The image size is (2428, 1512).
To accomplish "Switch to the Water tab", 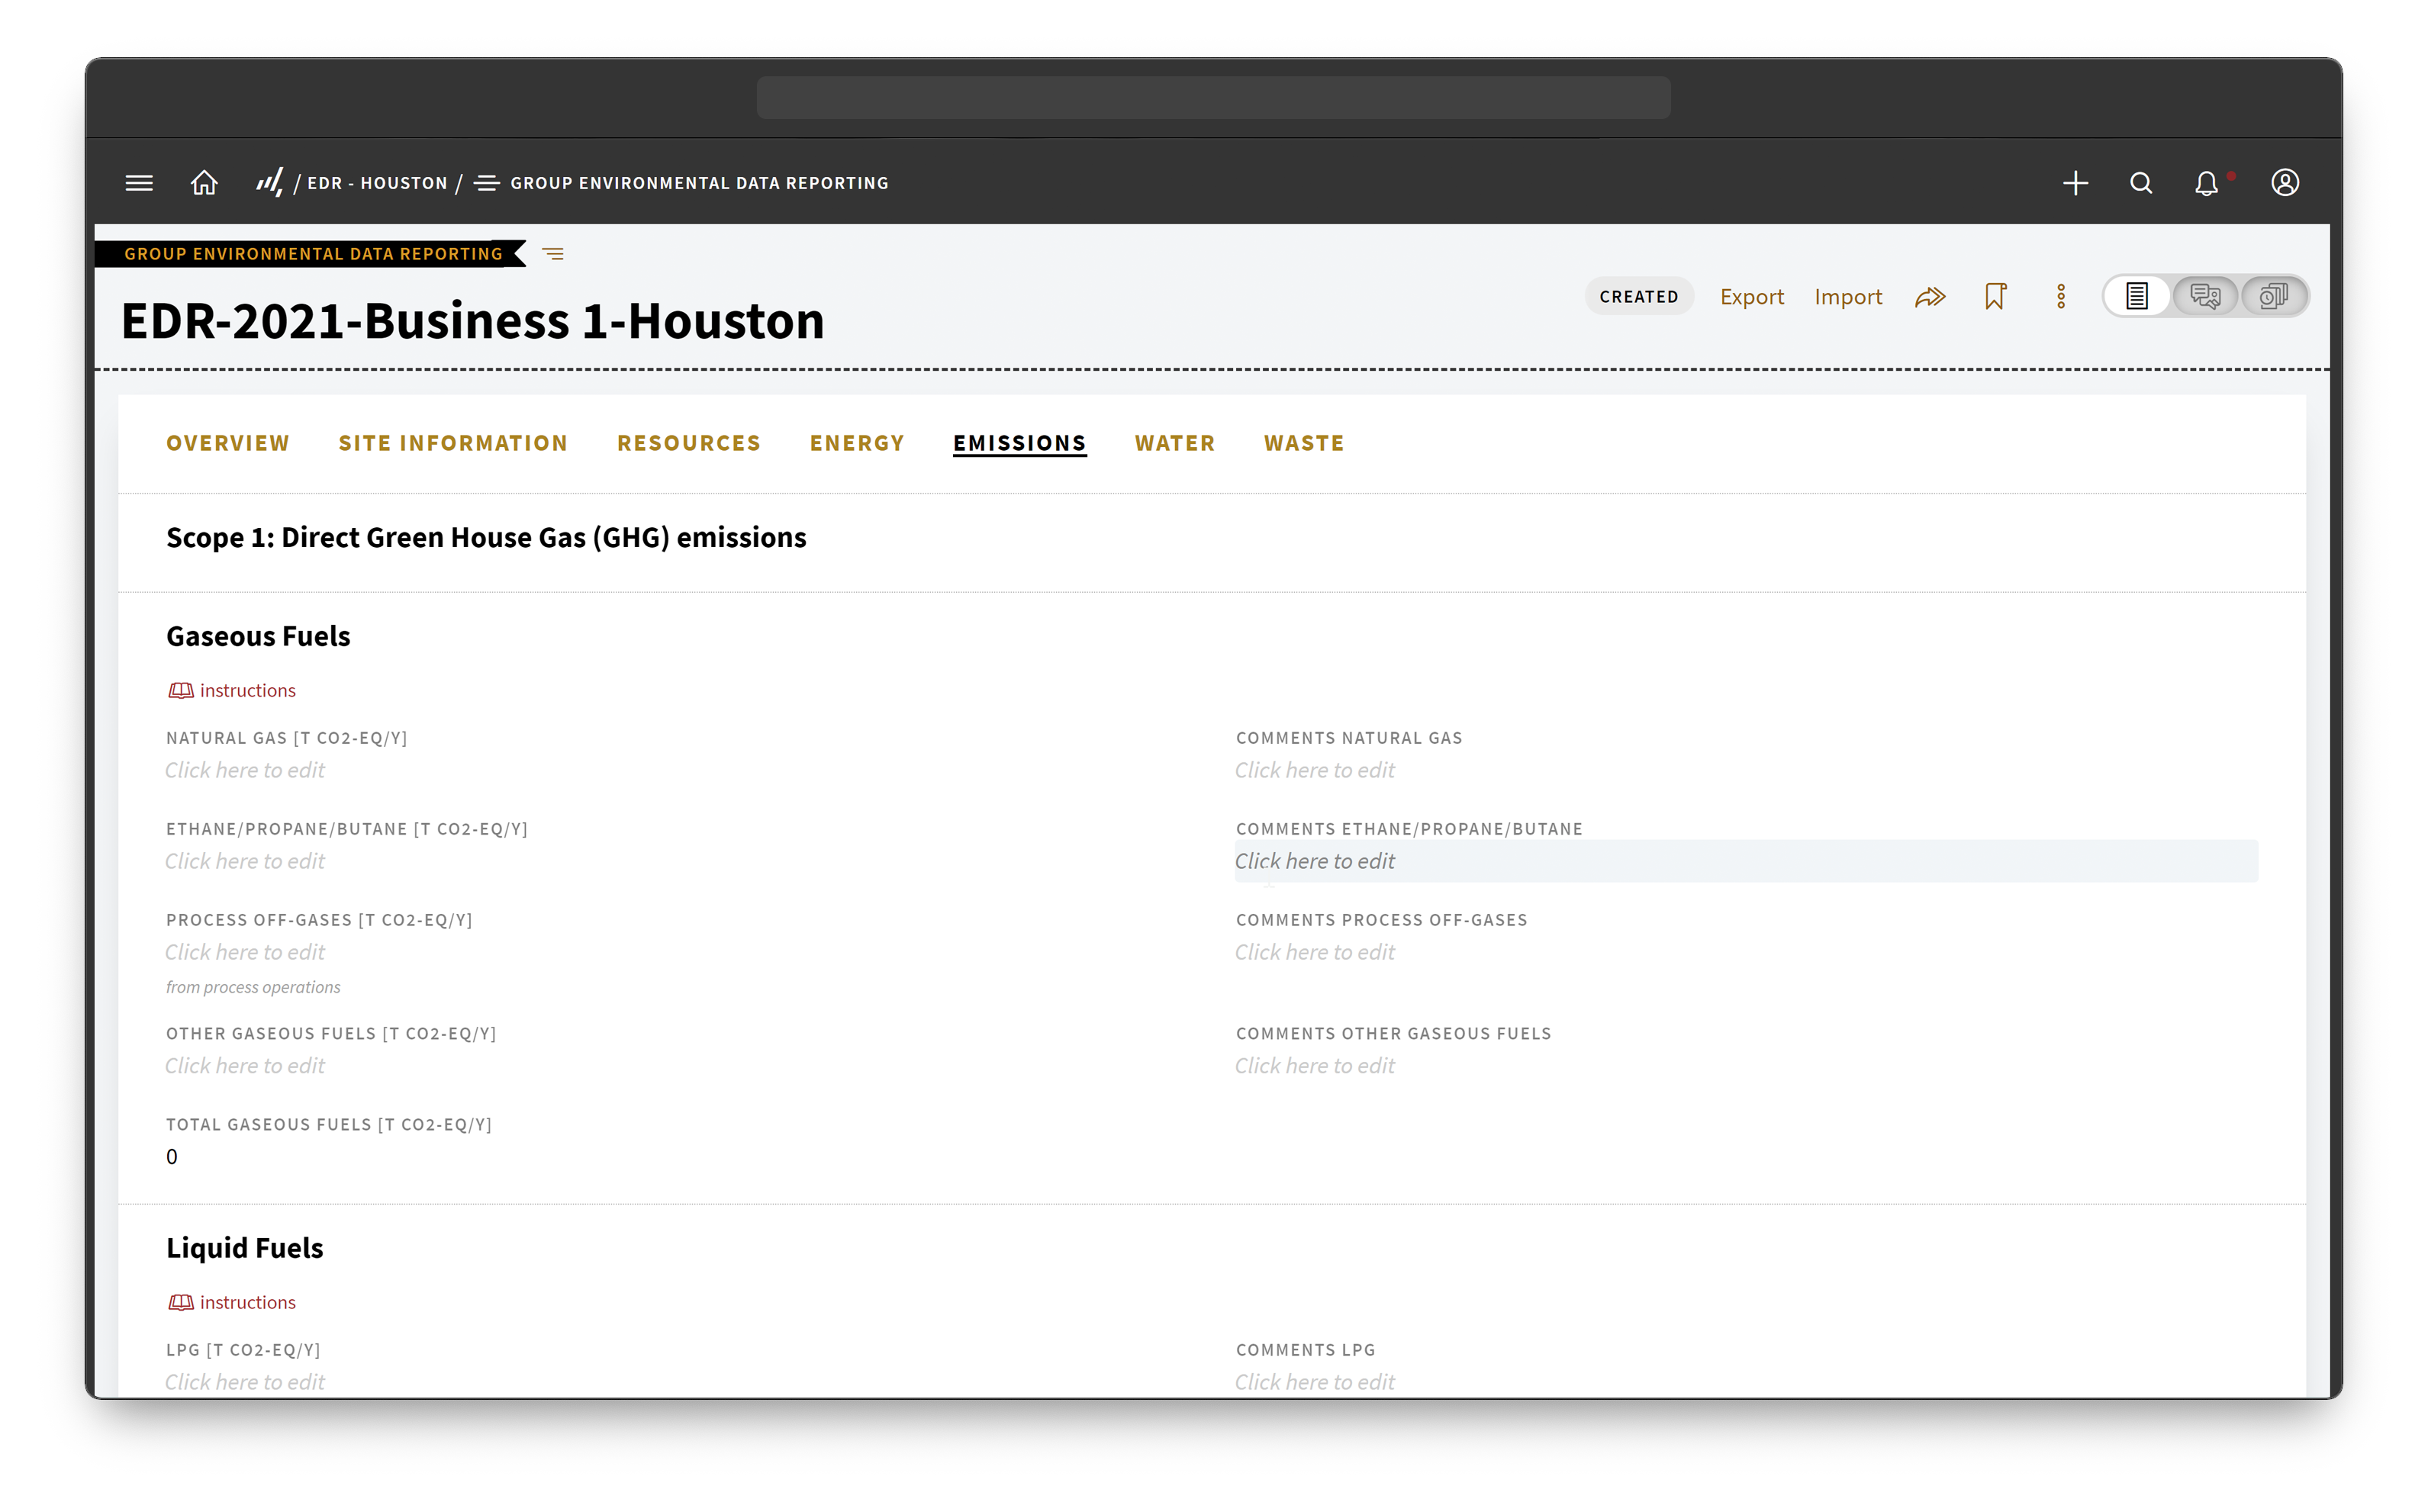I will [x=1175, y=443].
